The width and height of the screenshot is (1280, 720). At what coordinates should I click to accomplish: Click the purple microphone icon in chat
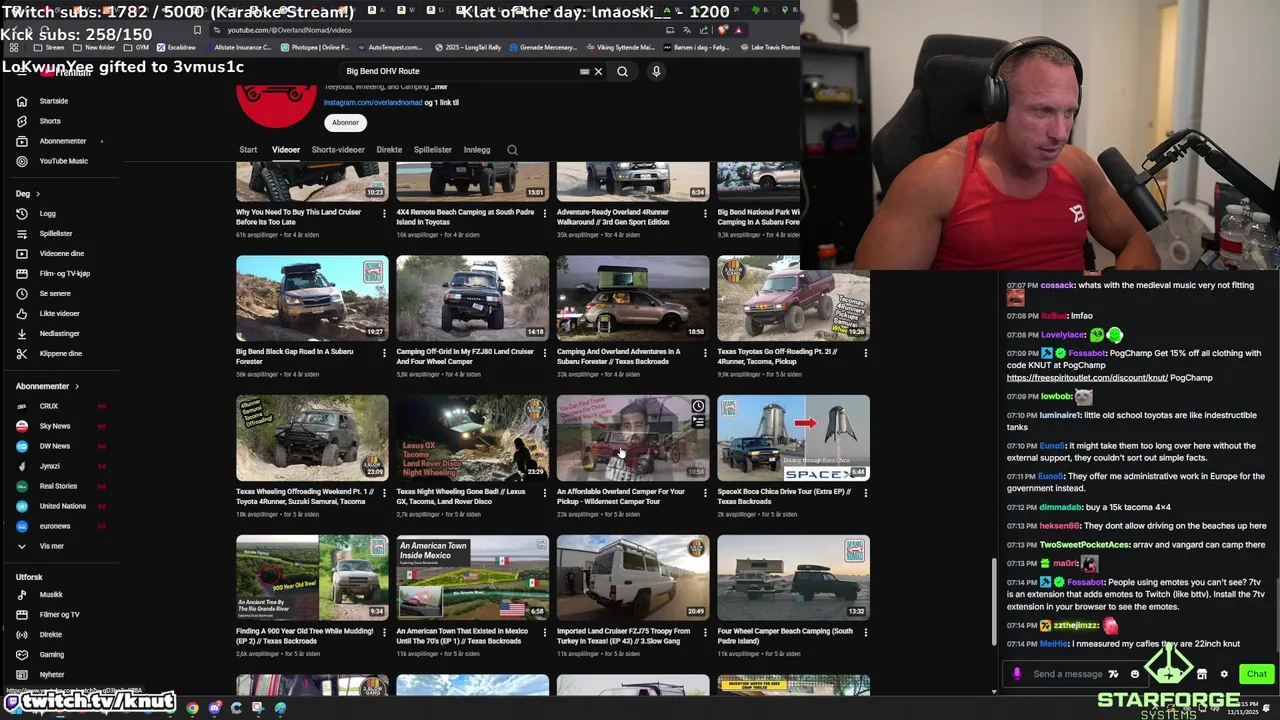1017,674
